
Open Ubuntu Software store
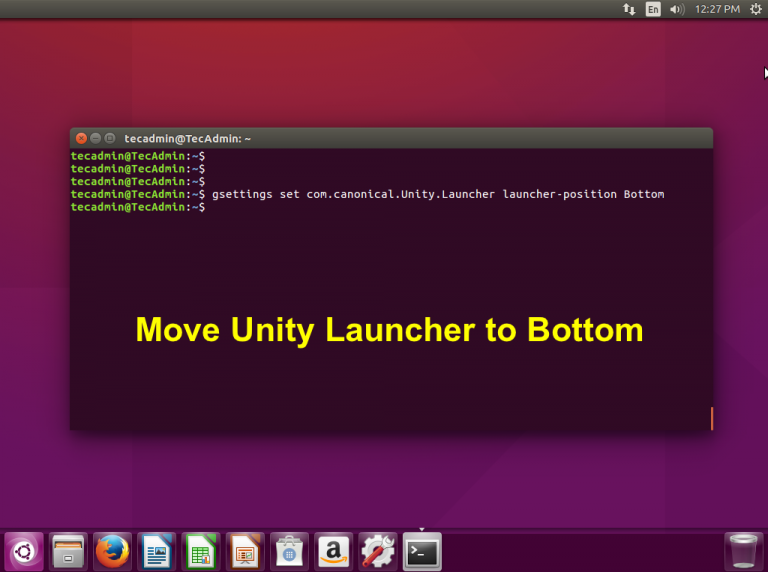point(290,551)
